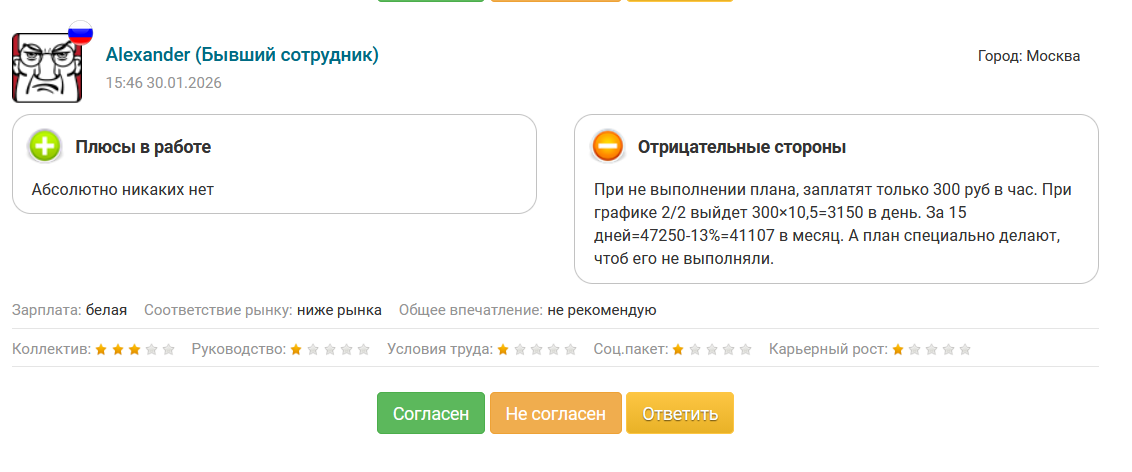Click first star of Соц.пакет rating

(x=678, y=349)
